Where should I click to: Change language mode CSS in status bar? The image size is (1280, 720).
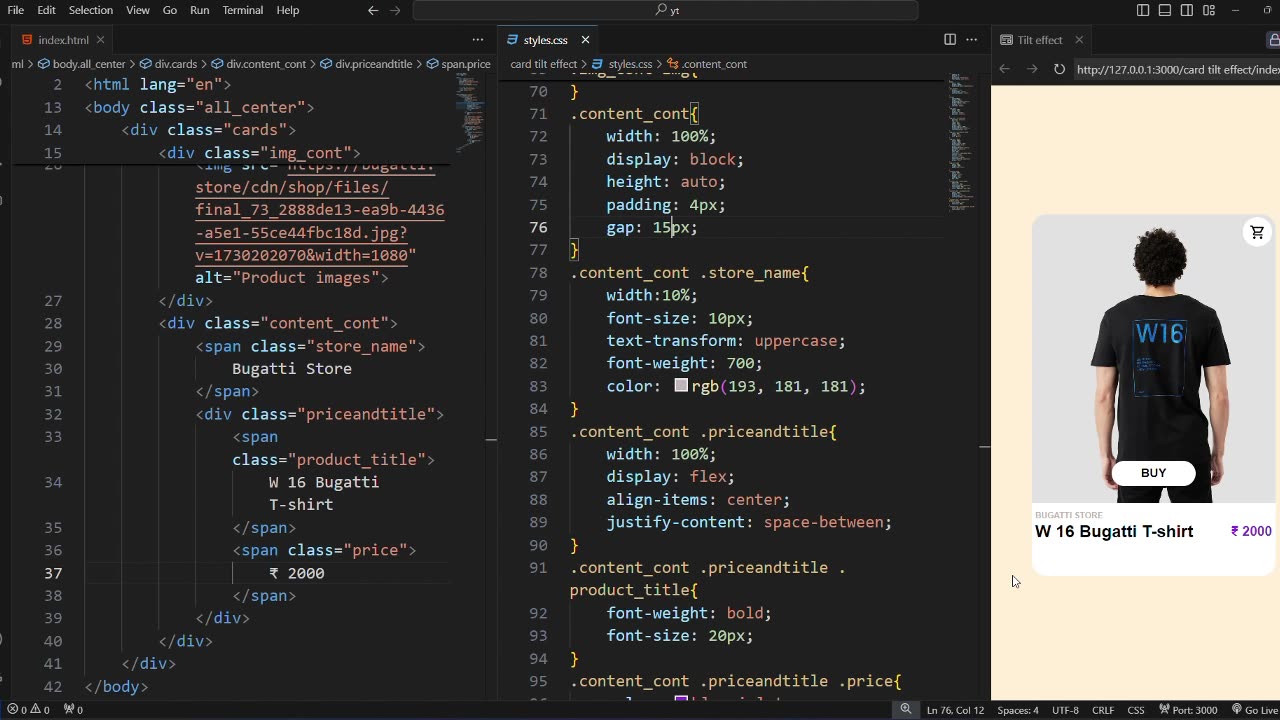click(1136, 710)
